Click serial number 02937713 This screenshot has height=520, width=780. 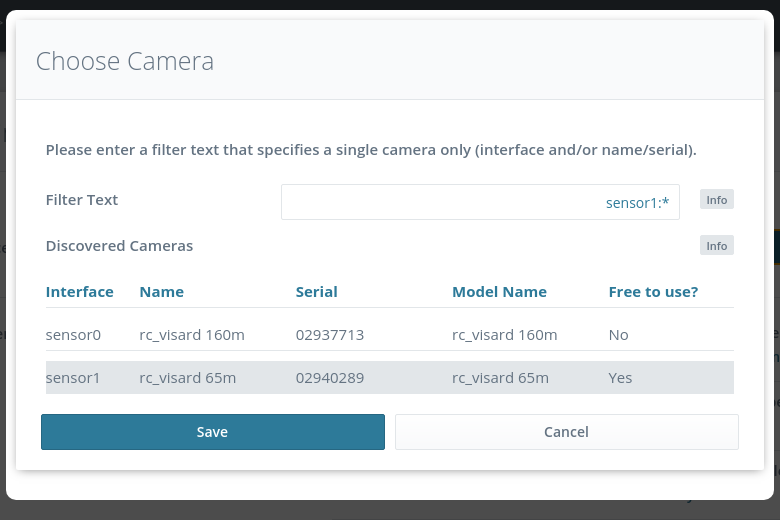coord(330,335)
